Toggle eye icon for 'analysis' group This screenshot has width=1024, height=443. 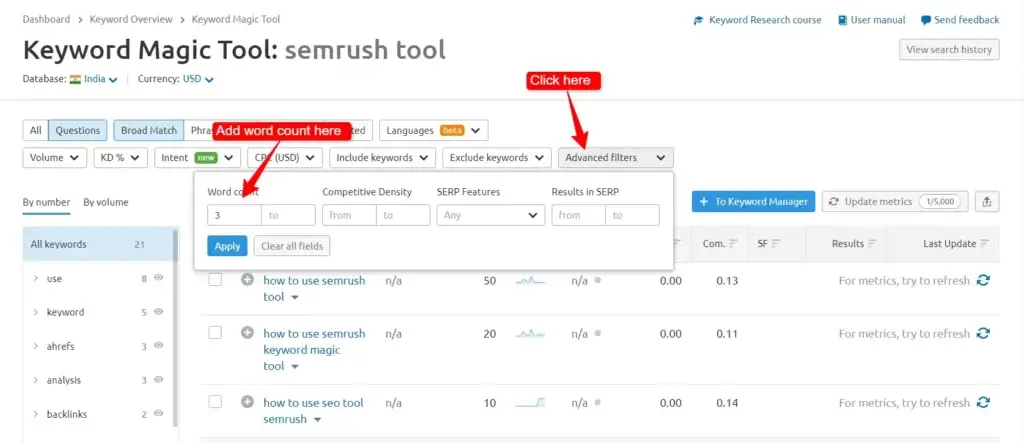click(158, 380)
